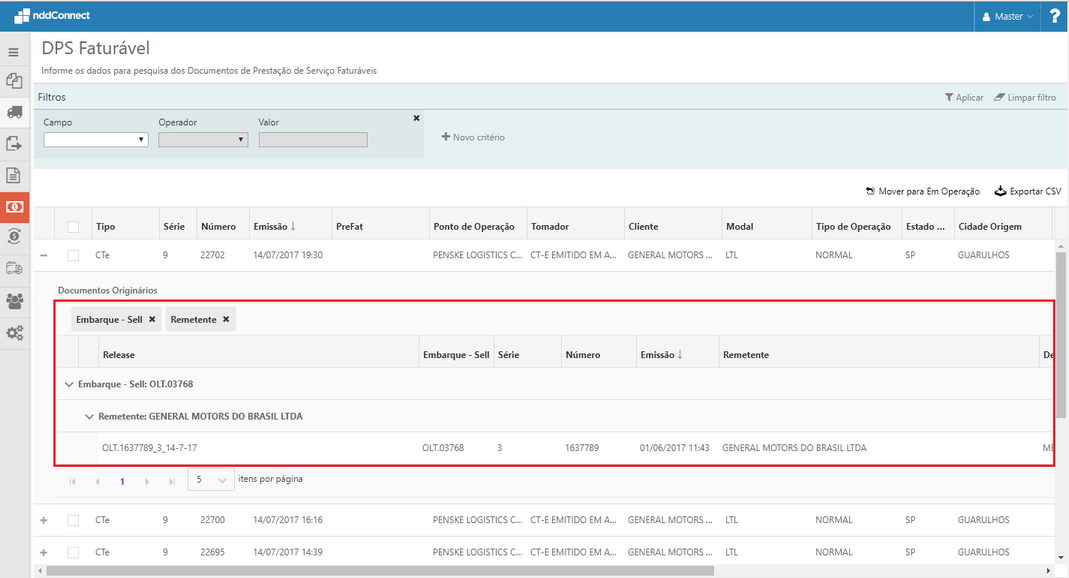Screen dimensions: 1069x578
Task: Click Mover para Em Operação button
Action: point(922,191)
